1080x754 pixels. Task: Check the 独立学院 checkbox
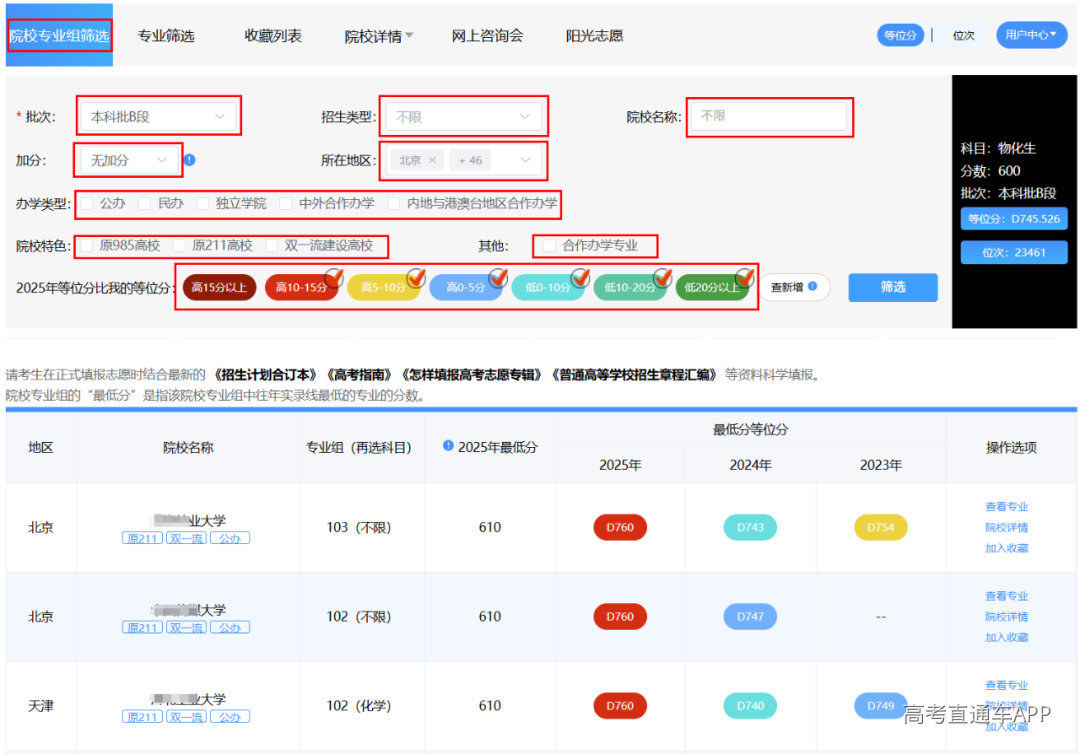point(203,203)
